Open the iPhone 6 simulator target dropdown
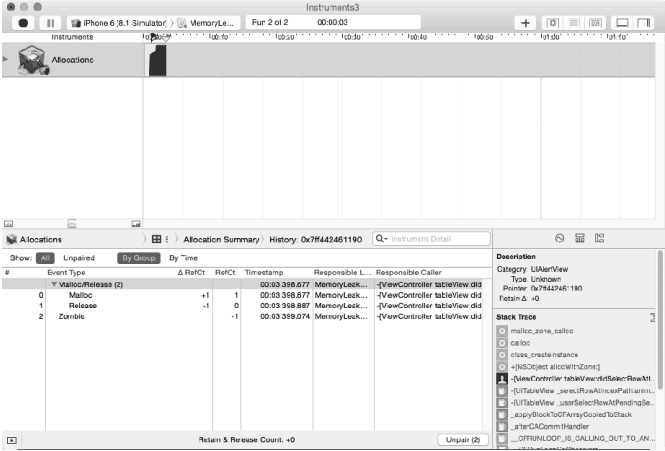Viewport: 665px width, 451px height. [117, 22]
